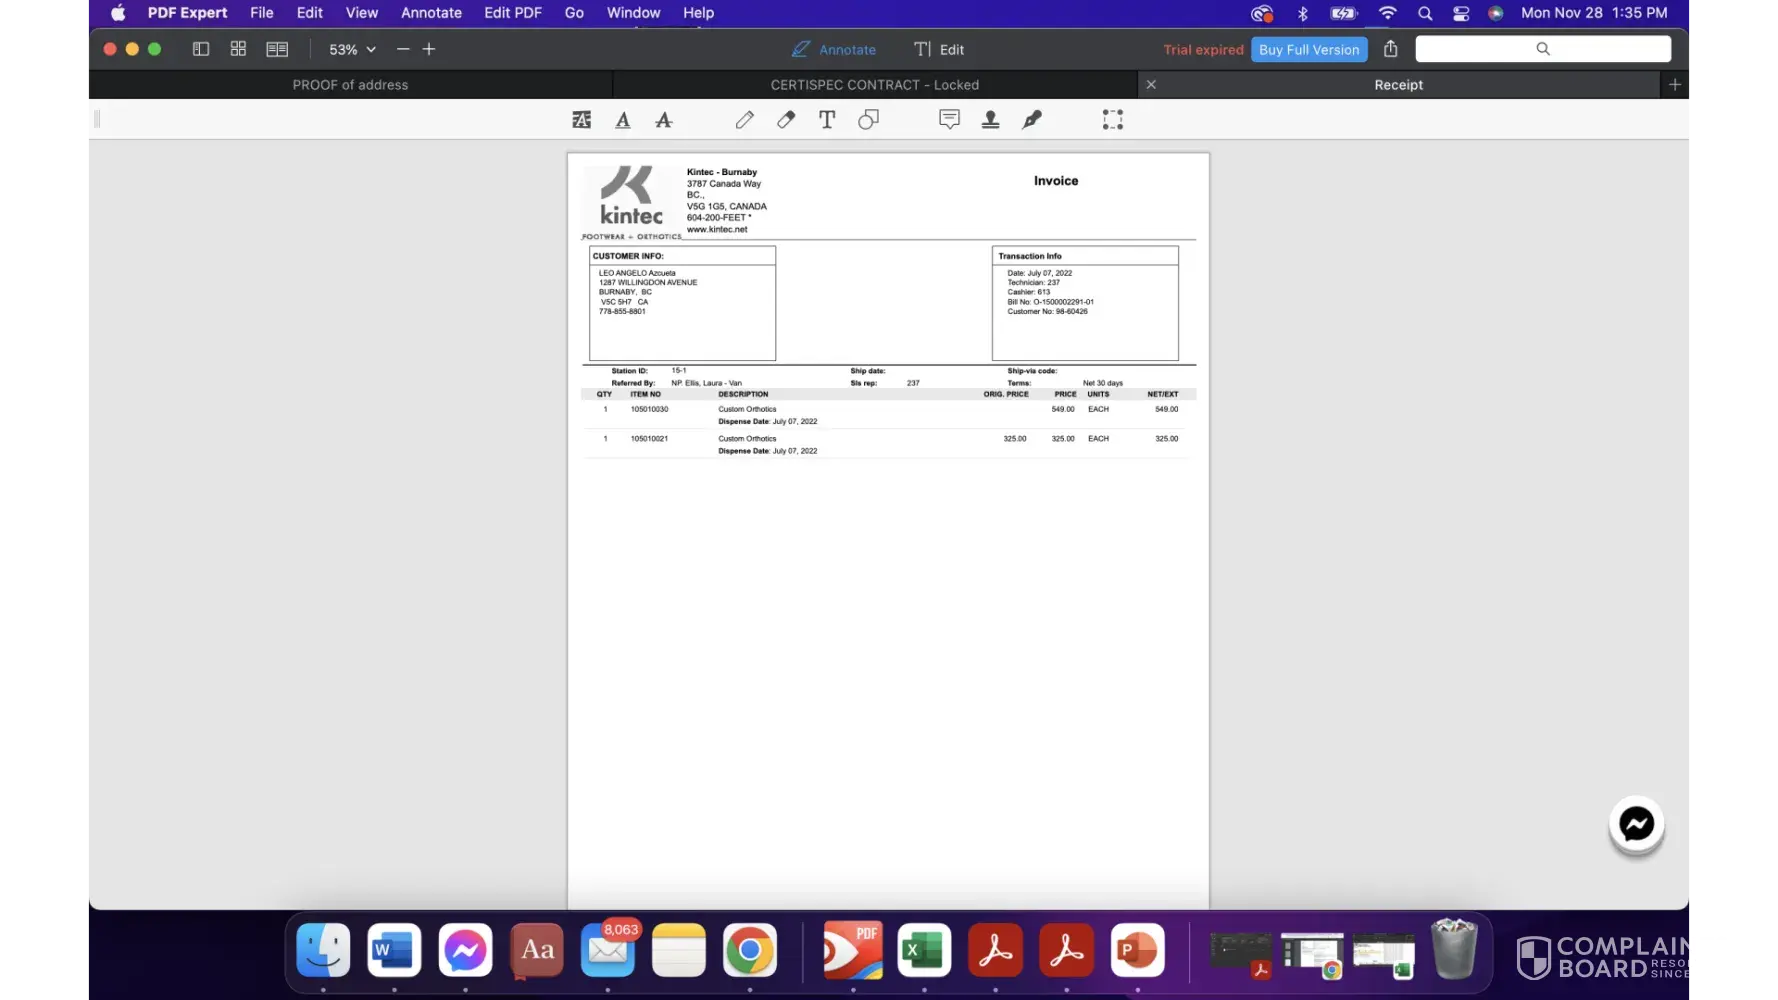Select the strikethrough text tool
1778x1000 pixels.
point(664,120)
